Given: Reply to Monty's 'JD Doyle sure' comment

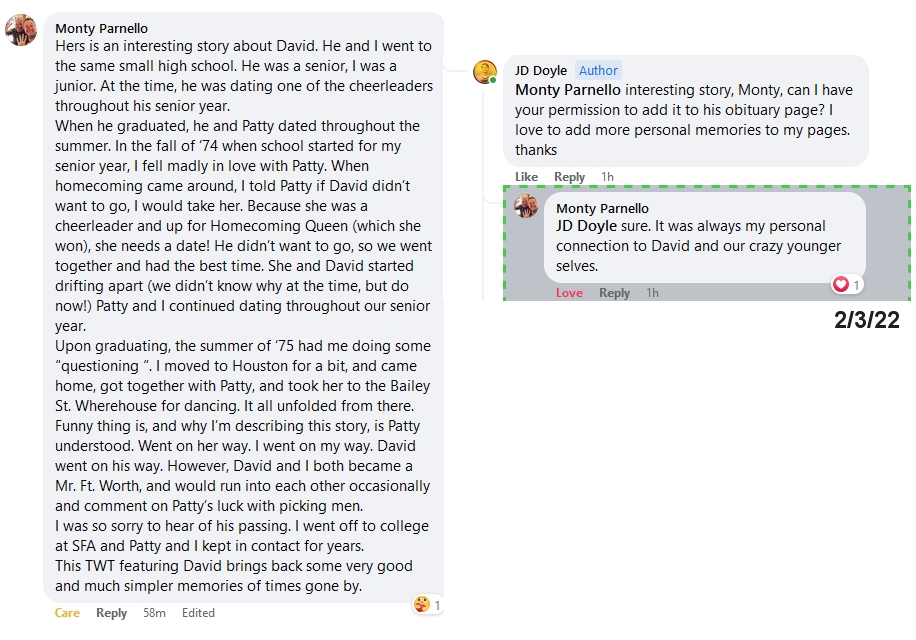Looking at the screenshot, I should (x=614, y=293).
